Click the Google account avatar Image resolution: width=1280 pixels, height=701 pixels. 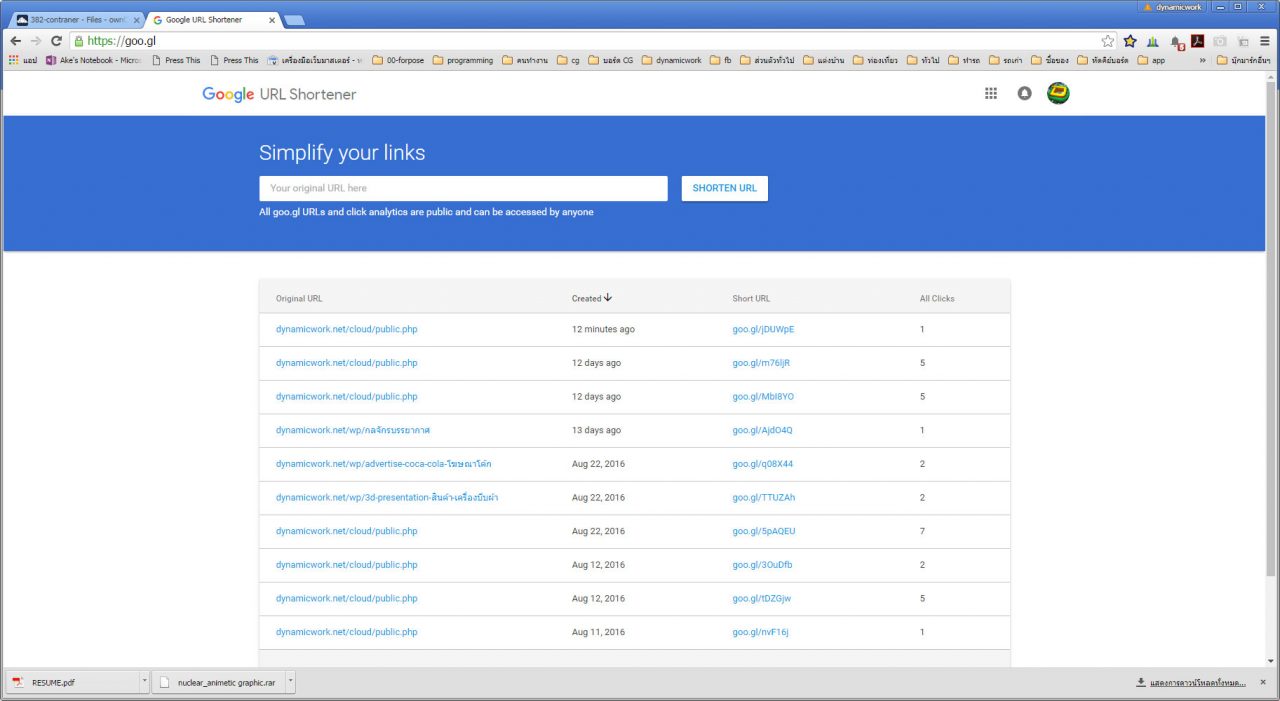tap(1058, 93)
